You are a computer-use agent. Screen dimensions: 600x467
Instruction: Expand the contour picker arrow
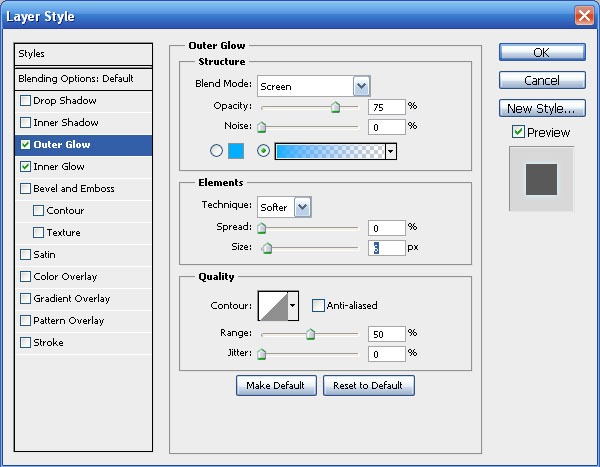pos(293,305)
